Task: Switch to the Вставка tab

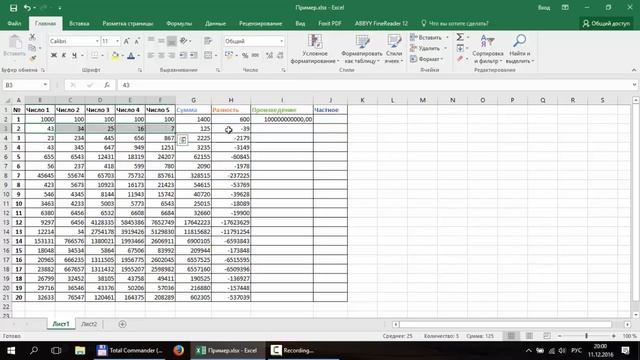Action: pos(79,24)
